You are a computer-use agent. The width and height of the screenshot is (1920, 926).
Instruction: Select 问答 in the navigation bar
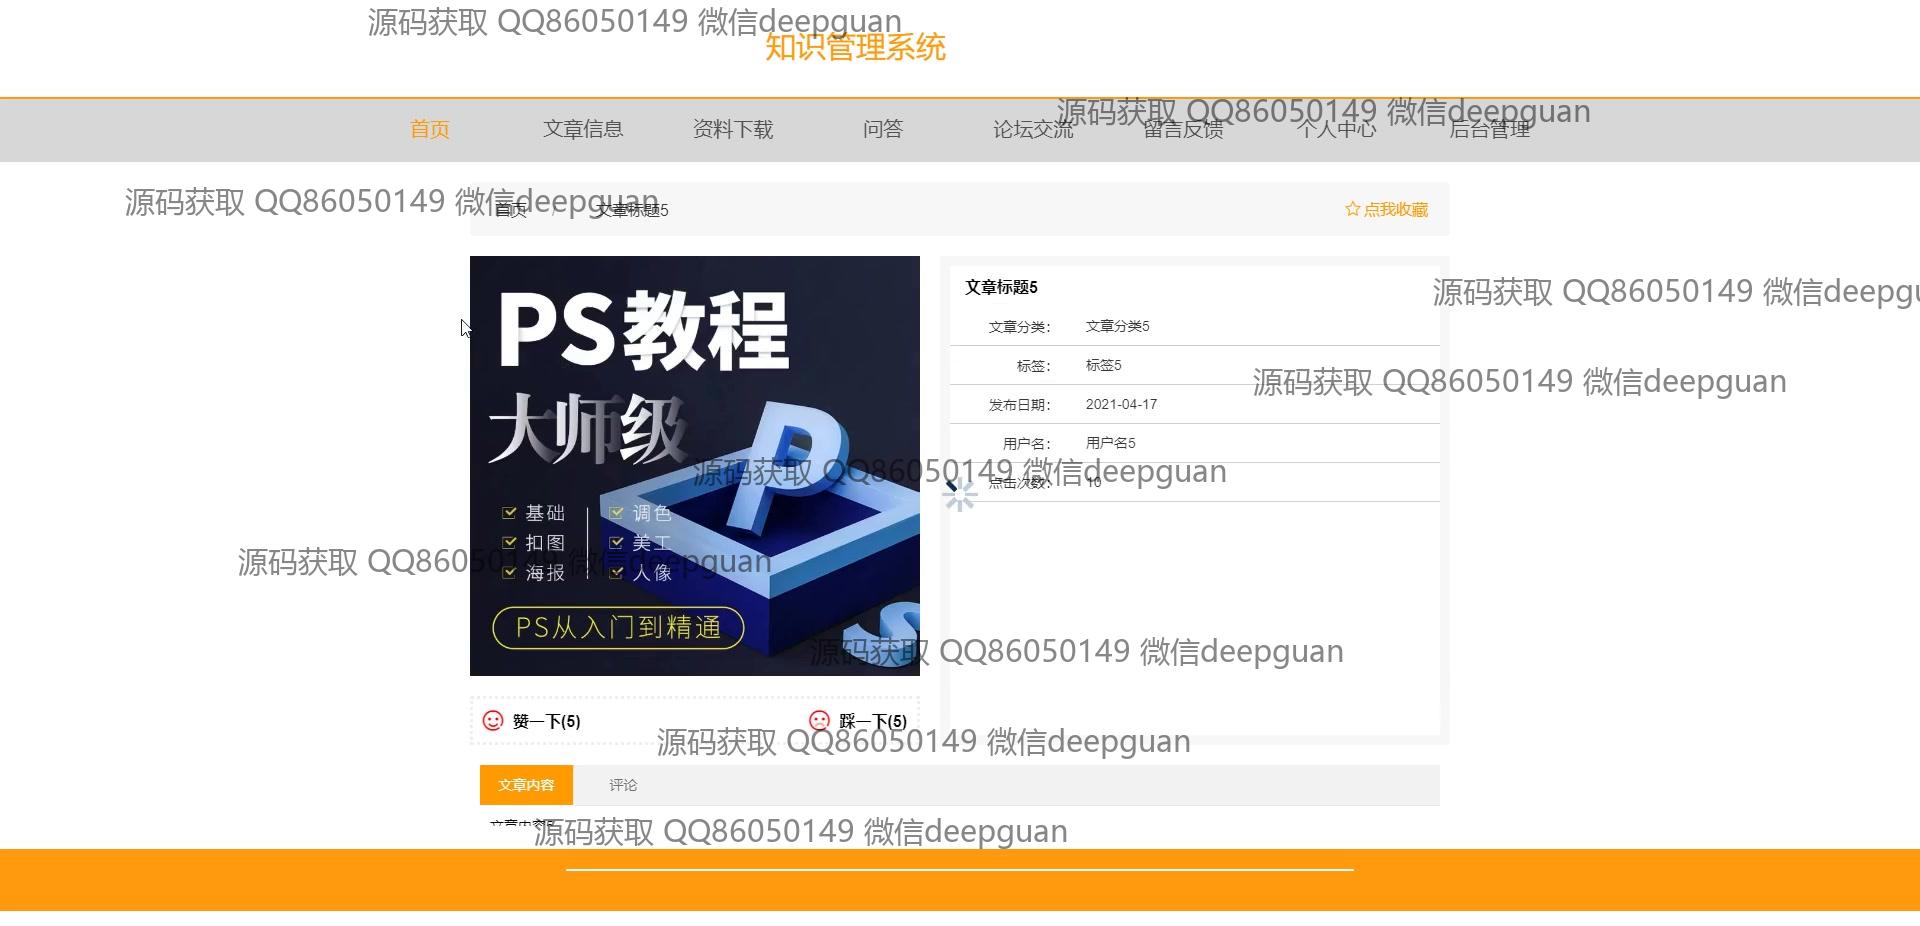tap(883, 129)
